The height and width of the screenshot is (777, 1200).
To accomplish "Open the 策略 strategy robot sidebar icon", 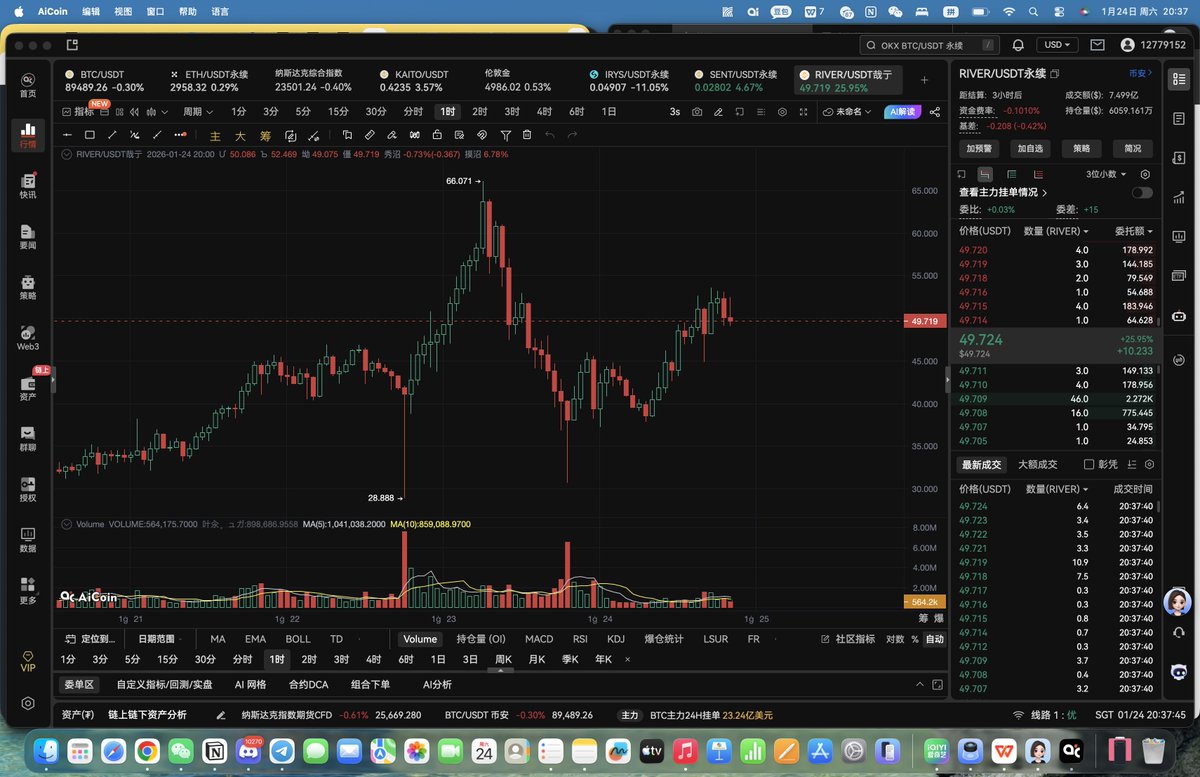I will (x=28, y=288).
